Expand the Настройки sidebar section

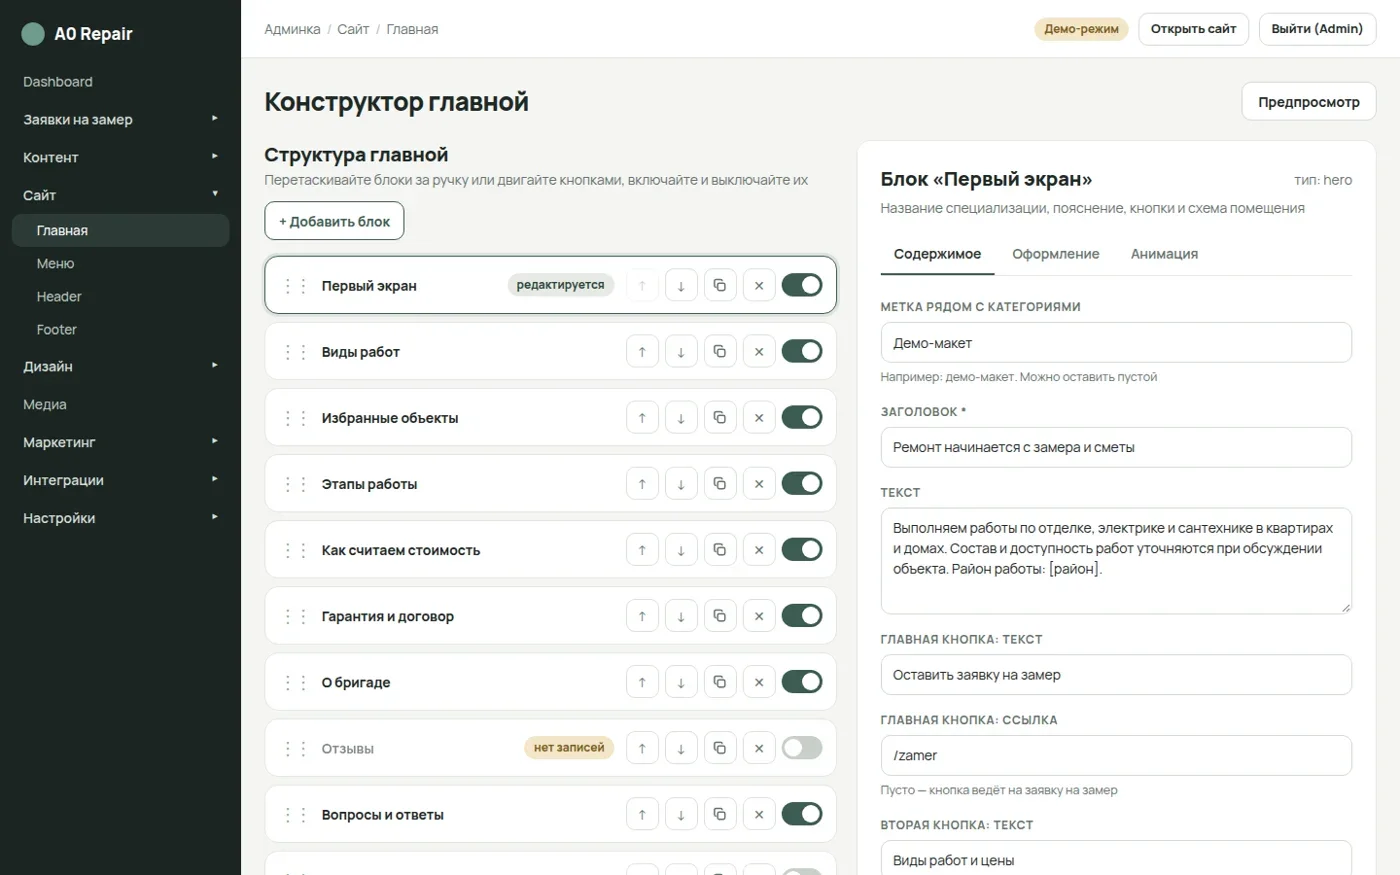[x=120, y=519]
